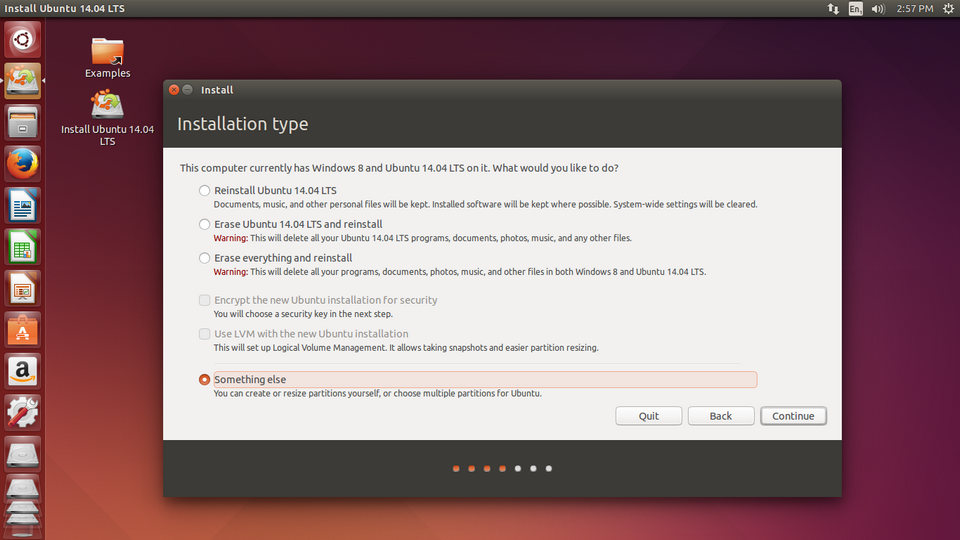This screenshot has height=540, width=960.
Task: Open the system gear session menu
Action: point(948,9)
